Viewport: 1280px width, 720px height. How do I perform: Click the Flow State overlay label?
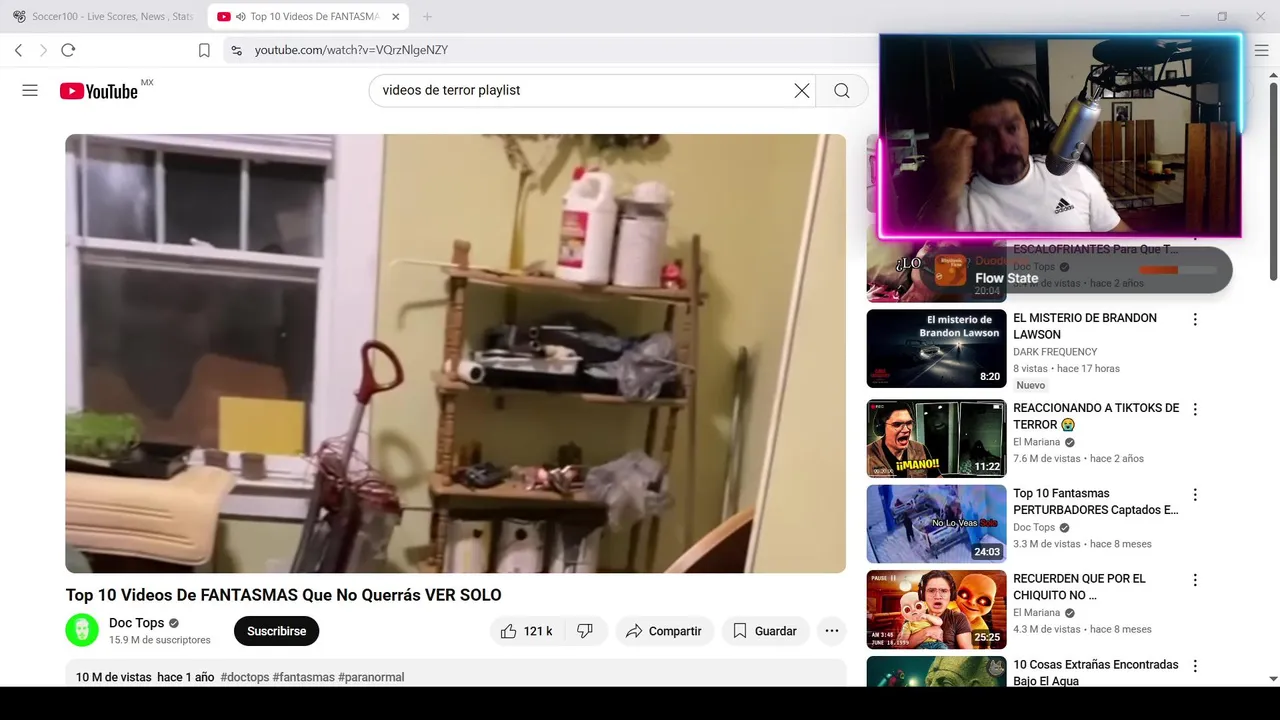tap(1006, 278)
